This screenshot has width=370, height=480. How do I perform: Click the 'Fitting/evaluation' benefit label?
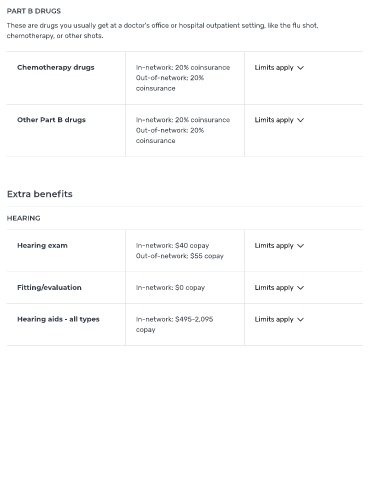49,288
